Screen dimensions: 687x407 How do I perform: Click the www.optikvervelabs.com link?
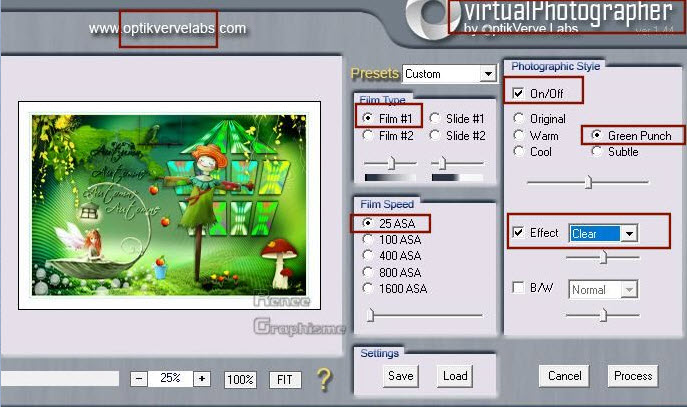tap(167, 28)
